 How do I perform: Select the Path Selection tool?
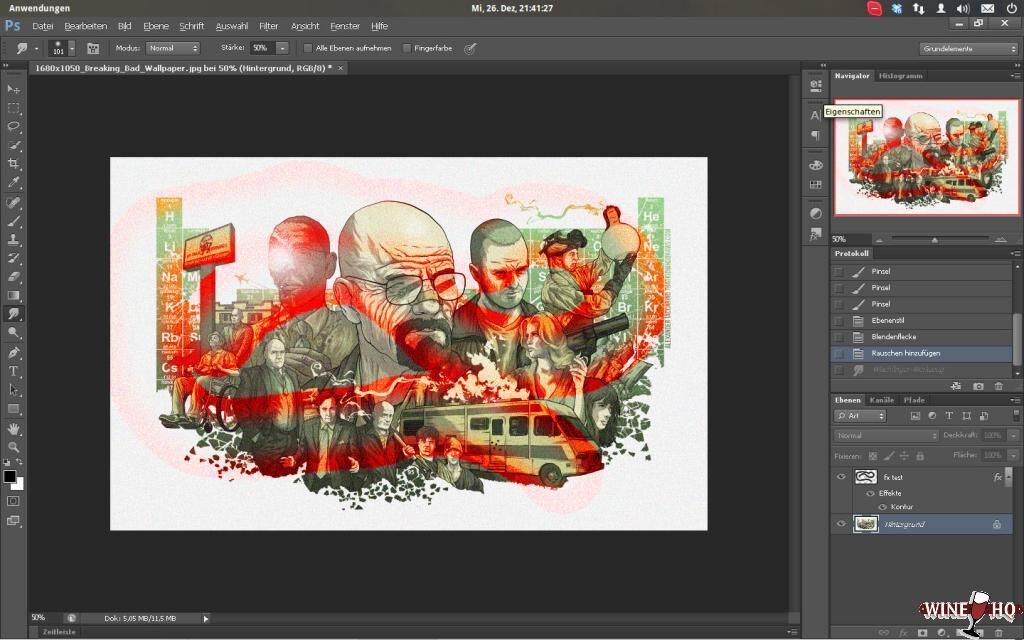[x=14, y=390]
